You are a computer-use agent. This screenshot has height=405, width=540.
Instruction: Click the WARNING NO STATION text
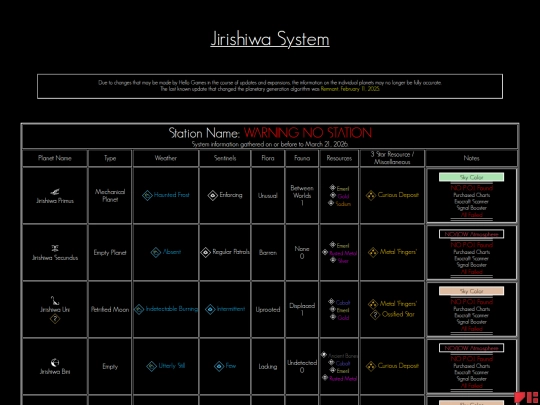(x=308, y=133)
